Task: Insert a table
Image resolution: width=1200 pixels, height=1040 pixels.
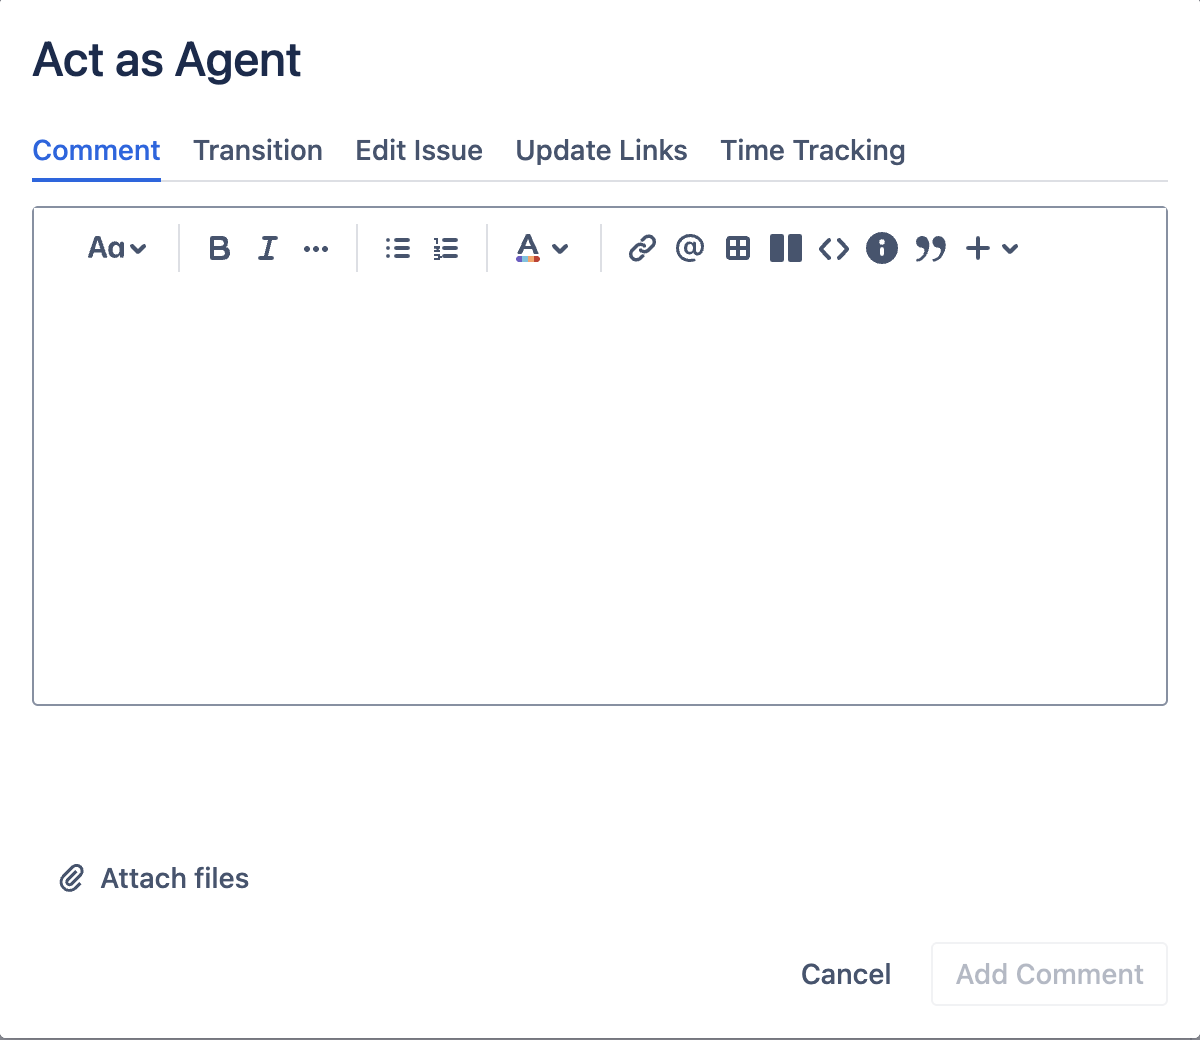Action: [738, 248]
